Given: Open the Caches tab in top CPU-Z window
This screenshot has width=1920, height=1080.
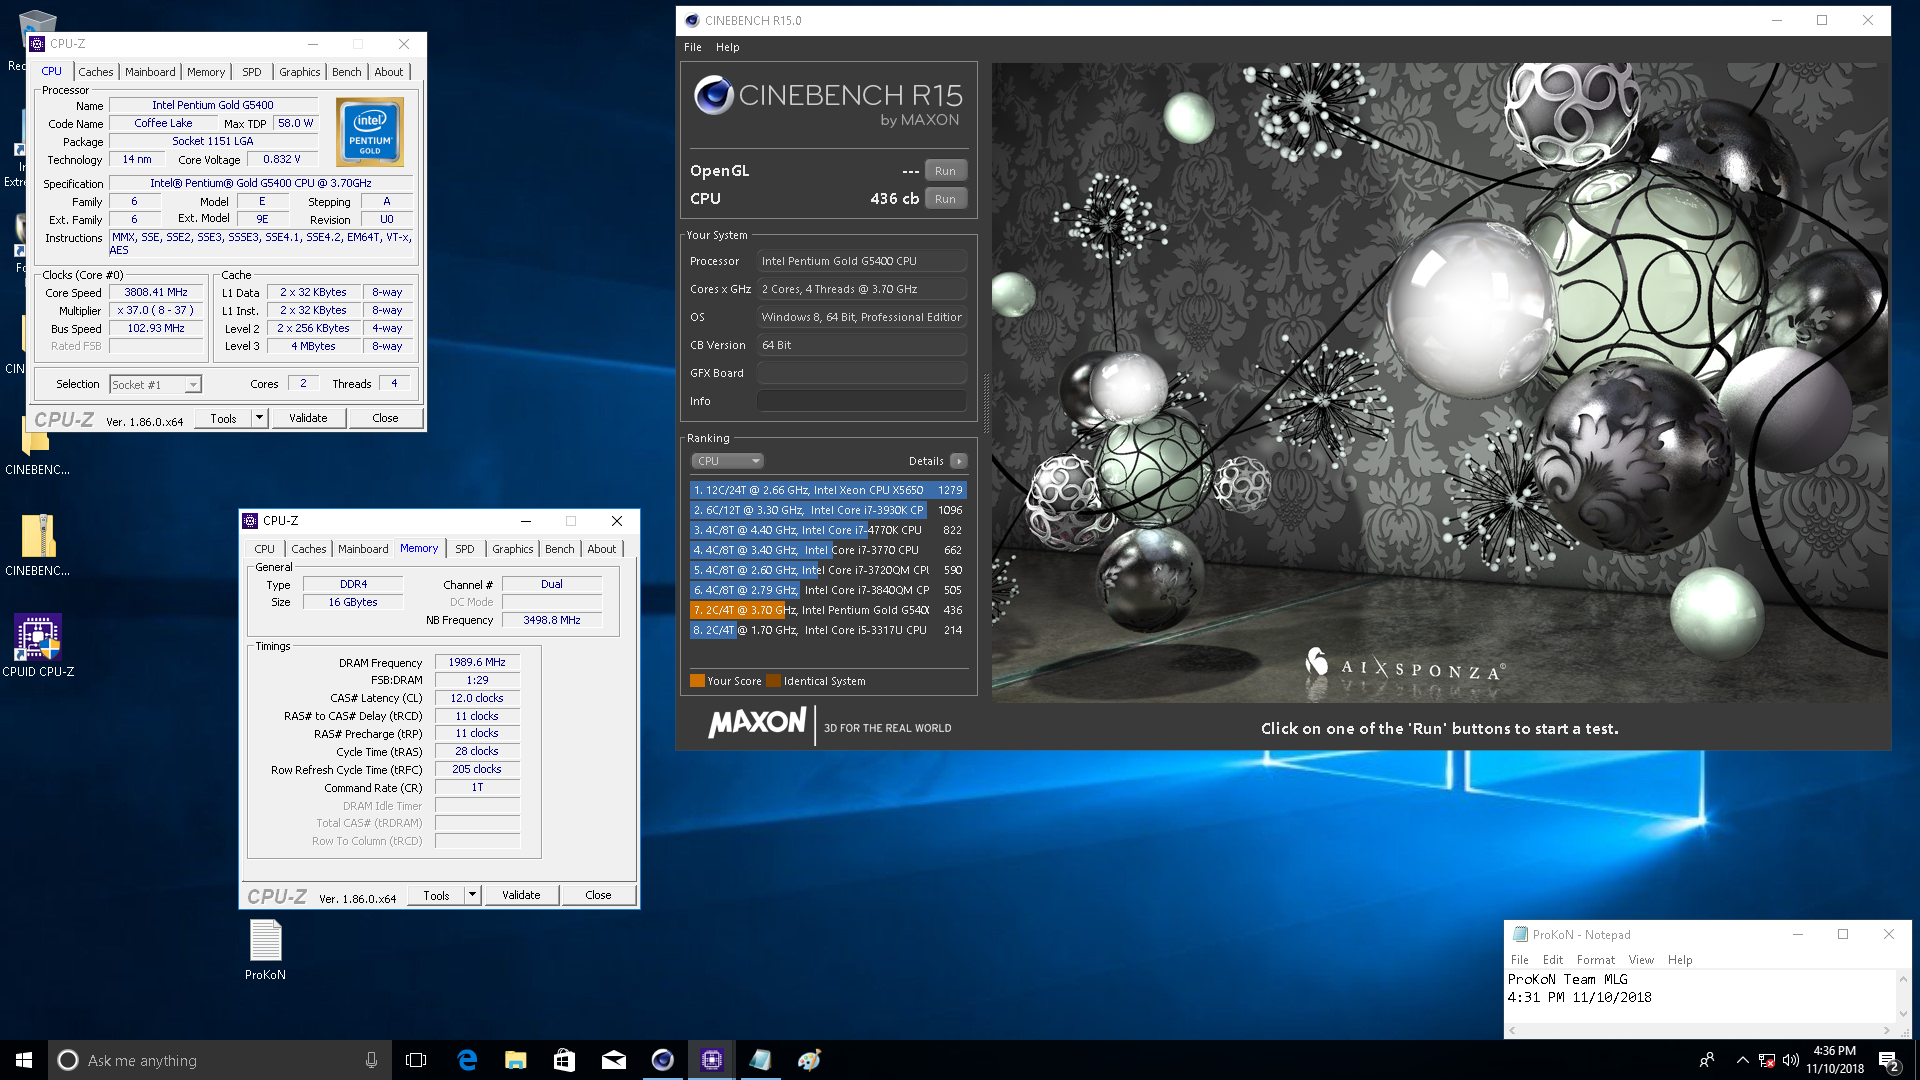Looking at the screenshot, I should (x=96, y=72).
